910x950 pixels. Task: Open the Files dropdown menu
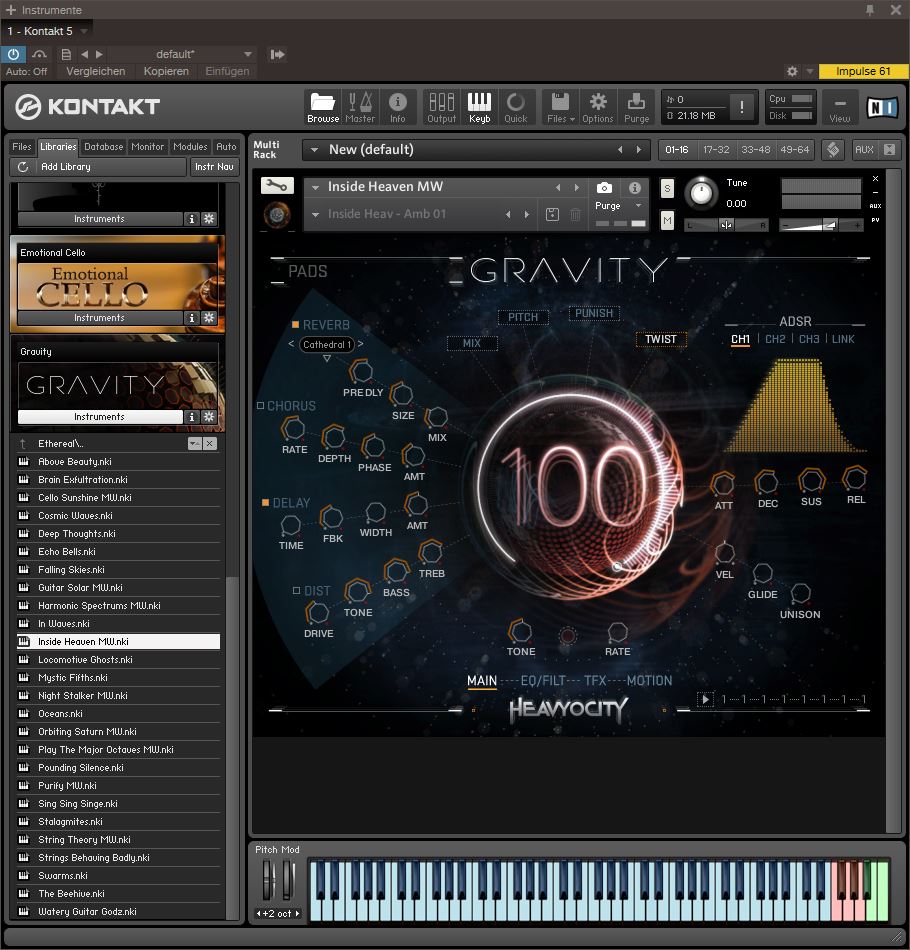pos(560,107)
